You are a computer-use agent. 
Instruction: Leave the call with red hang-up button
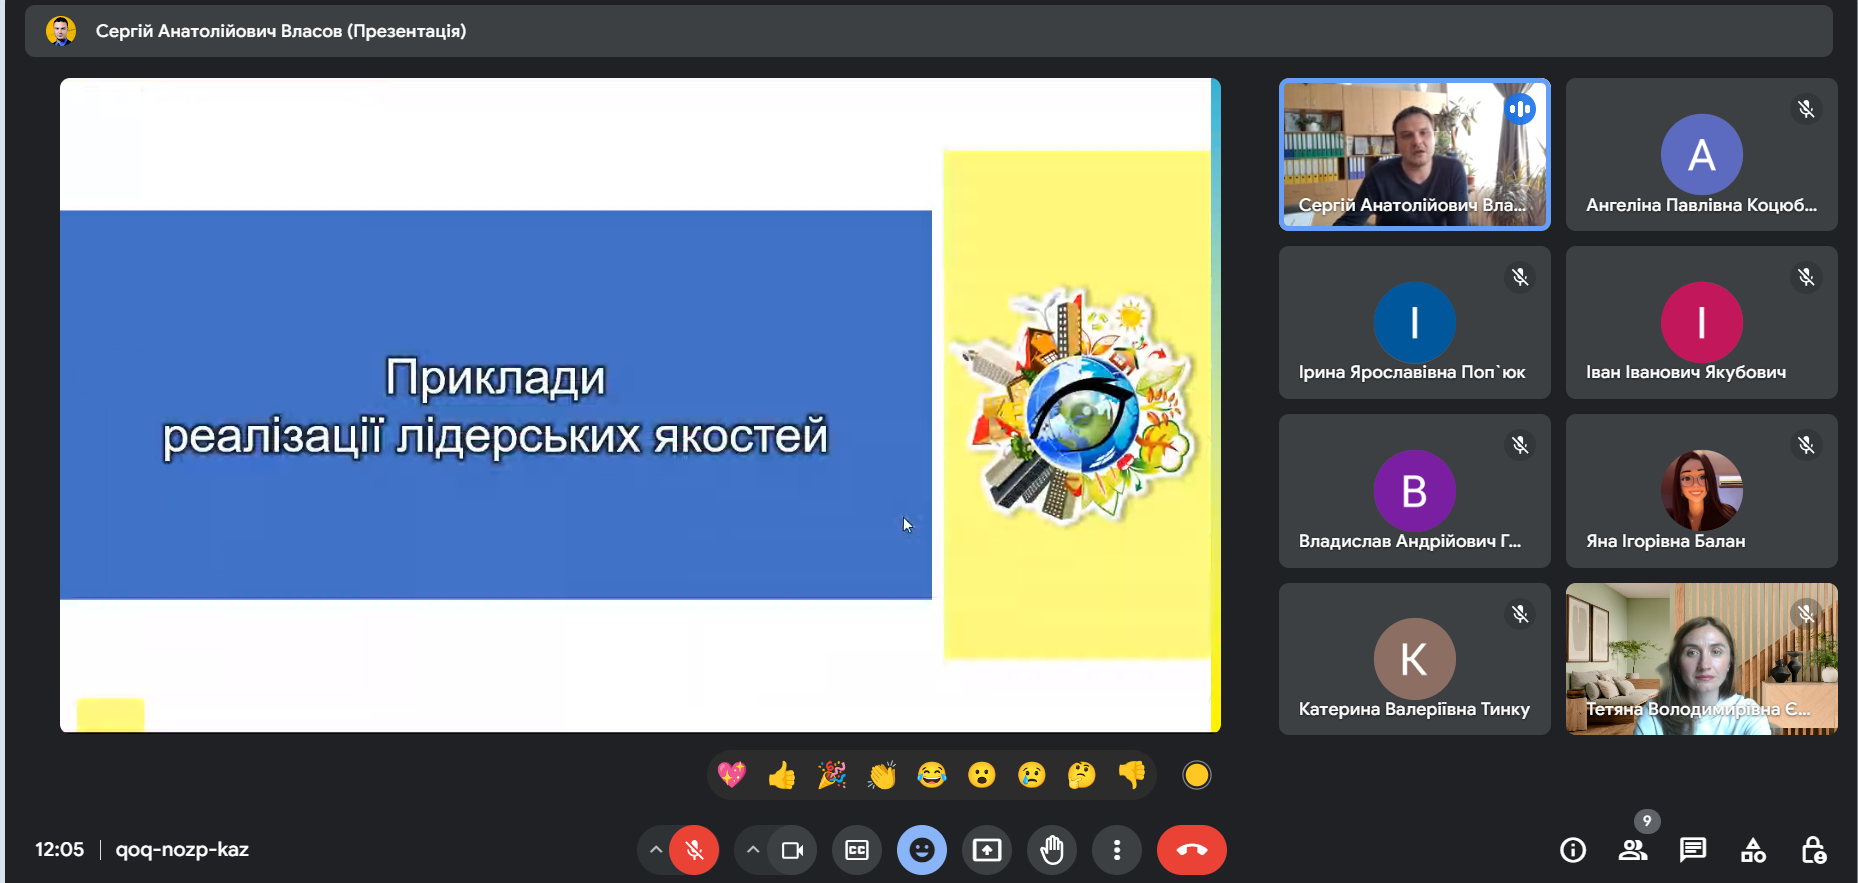[x=1191, y=850]
